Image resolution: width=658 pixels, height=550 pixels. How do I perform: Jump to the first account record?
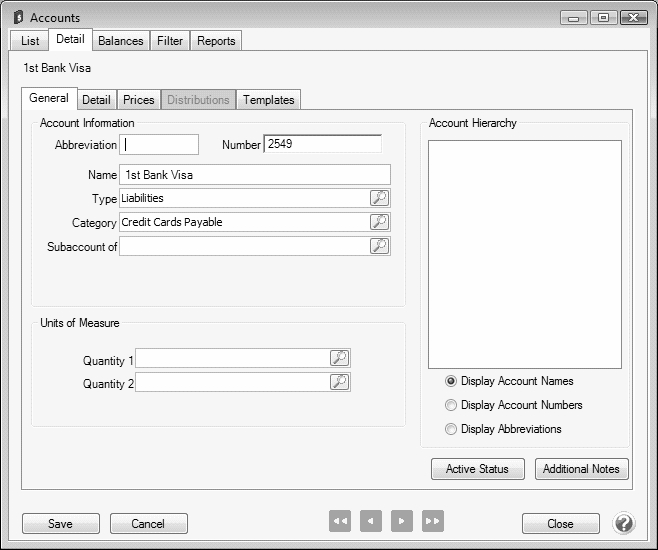340,521
